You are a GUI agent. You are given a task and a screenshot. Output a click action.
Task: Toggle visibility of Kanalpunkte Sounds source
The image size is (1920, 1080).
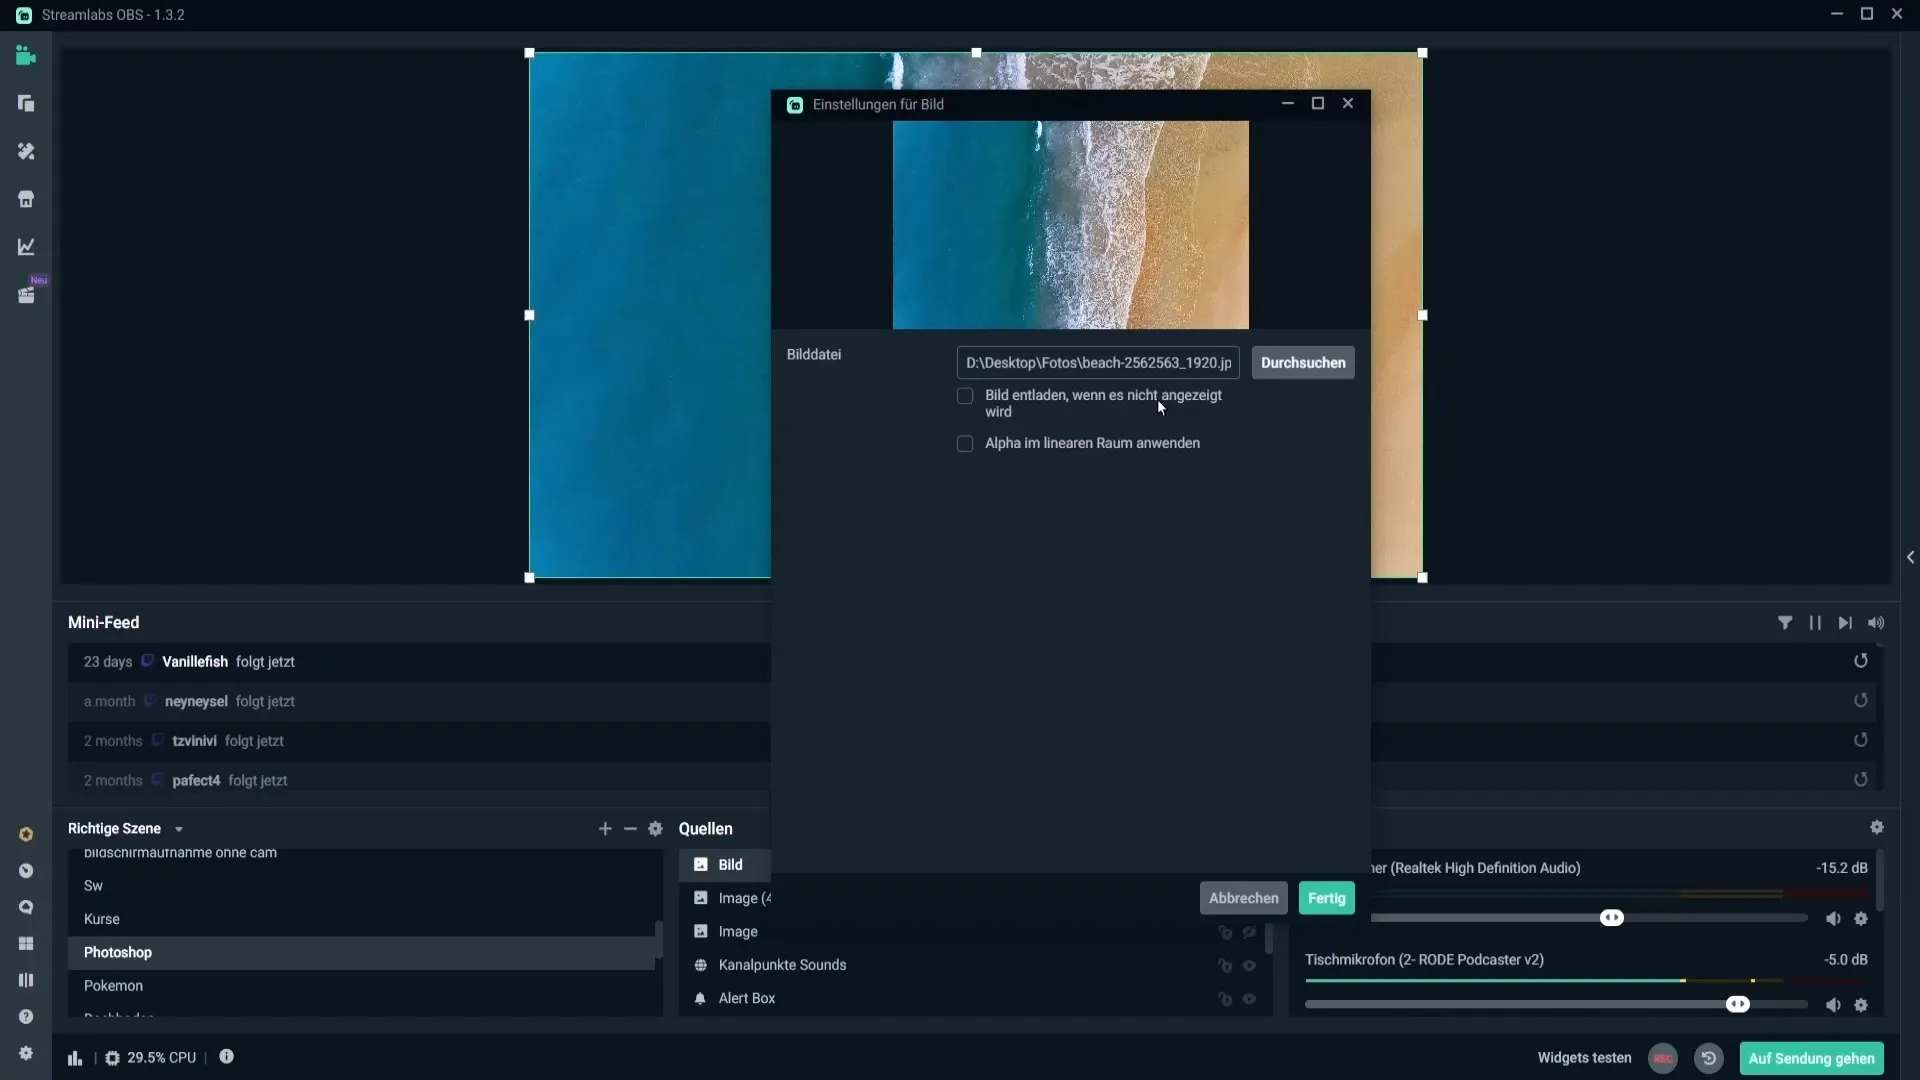(x=1249, y=966)
